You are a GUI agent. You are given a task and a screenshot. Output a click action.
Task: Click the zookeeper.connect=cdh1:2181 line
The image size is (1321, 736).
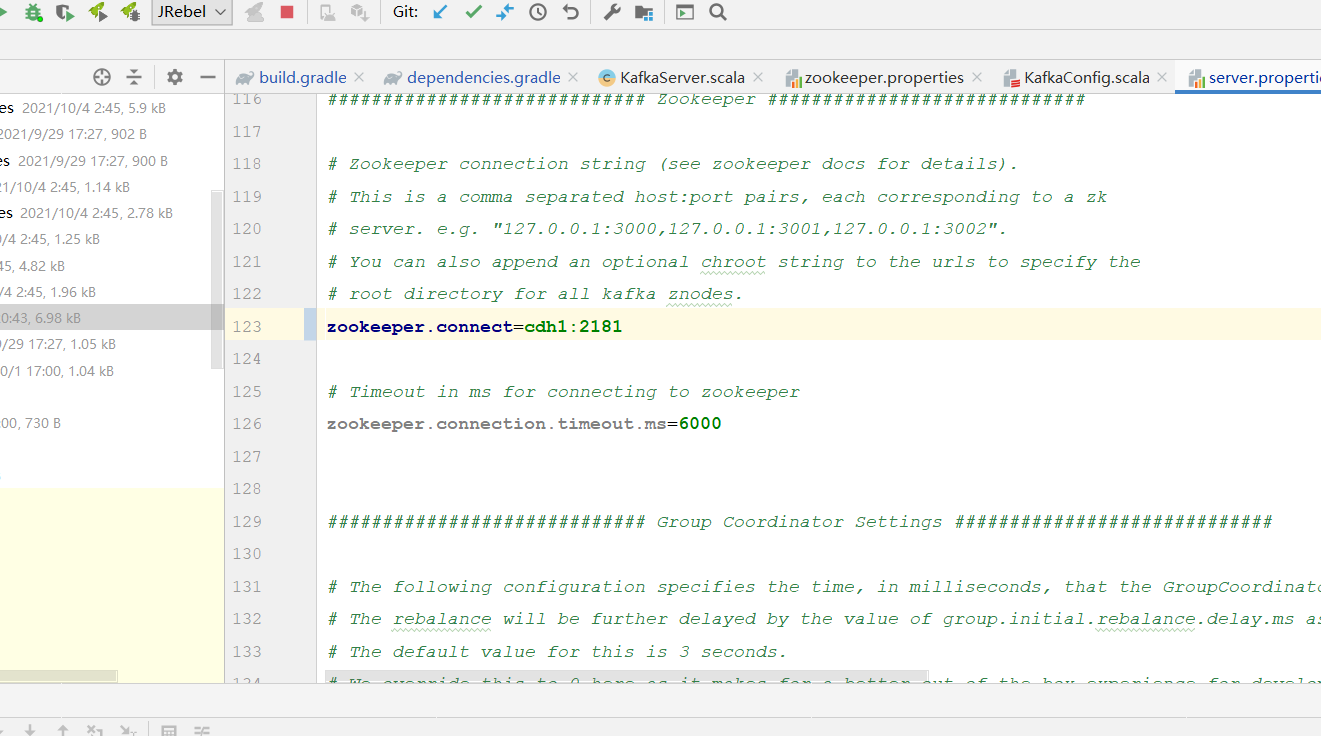point(474,326)
